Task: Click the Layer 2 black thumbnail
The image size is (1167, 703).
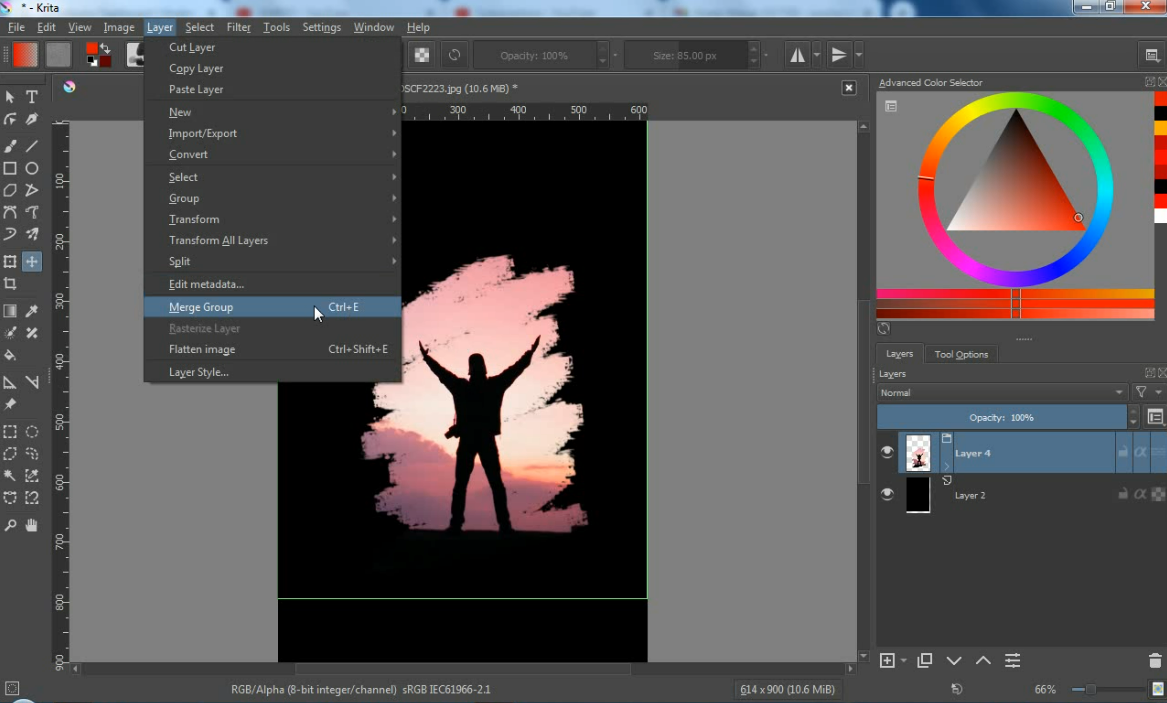Action: (x=918, y=495)
